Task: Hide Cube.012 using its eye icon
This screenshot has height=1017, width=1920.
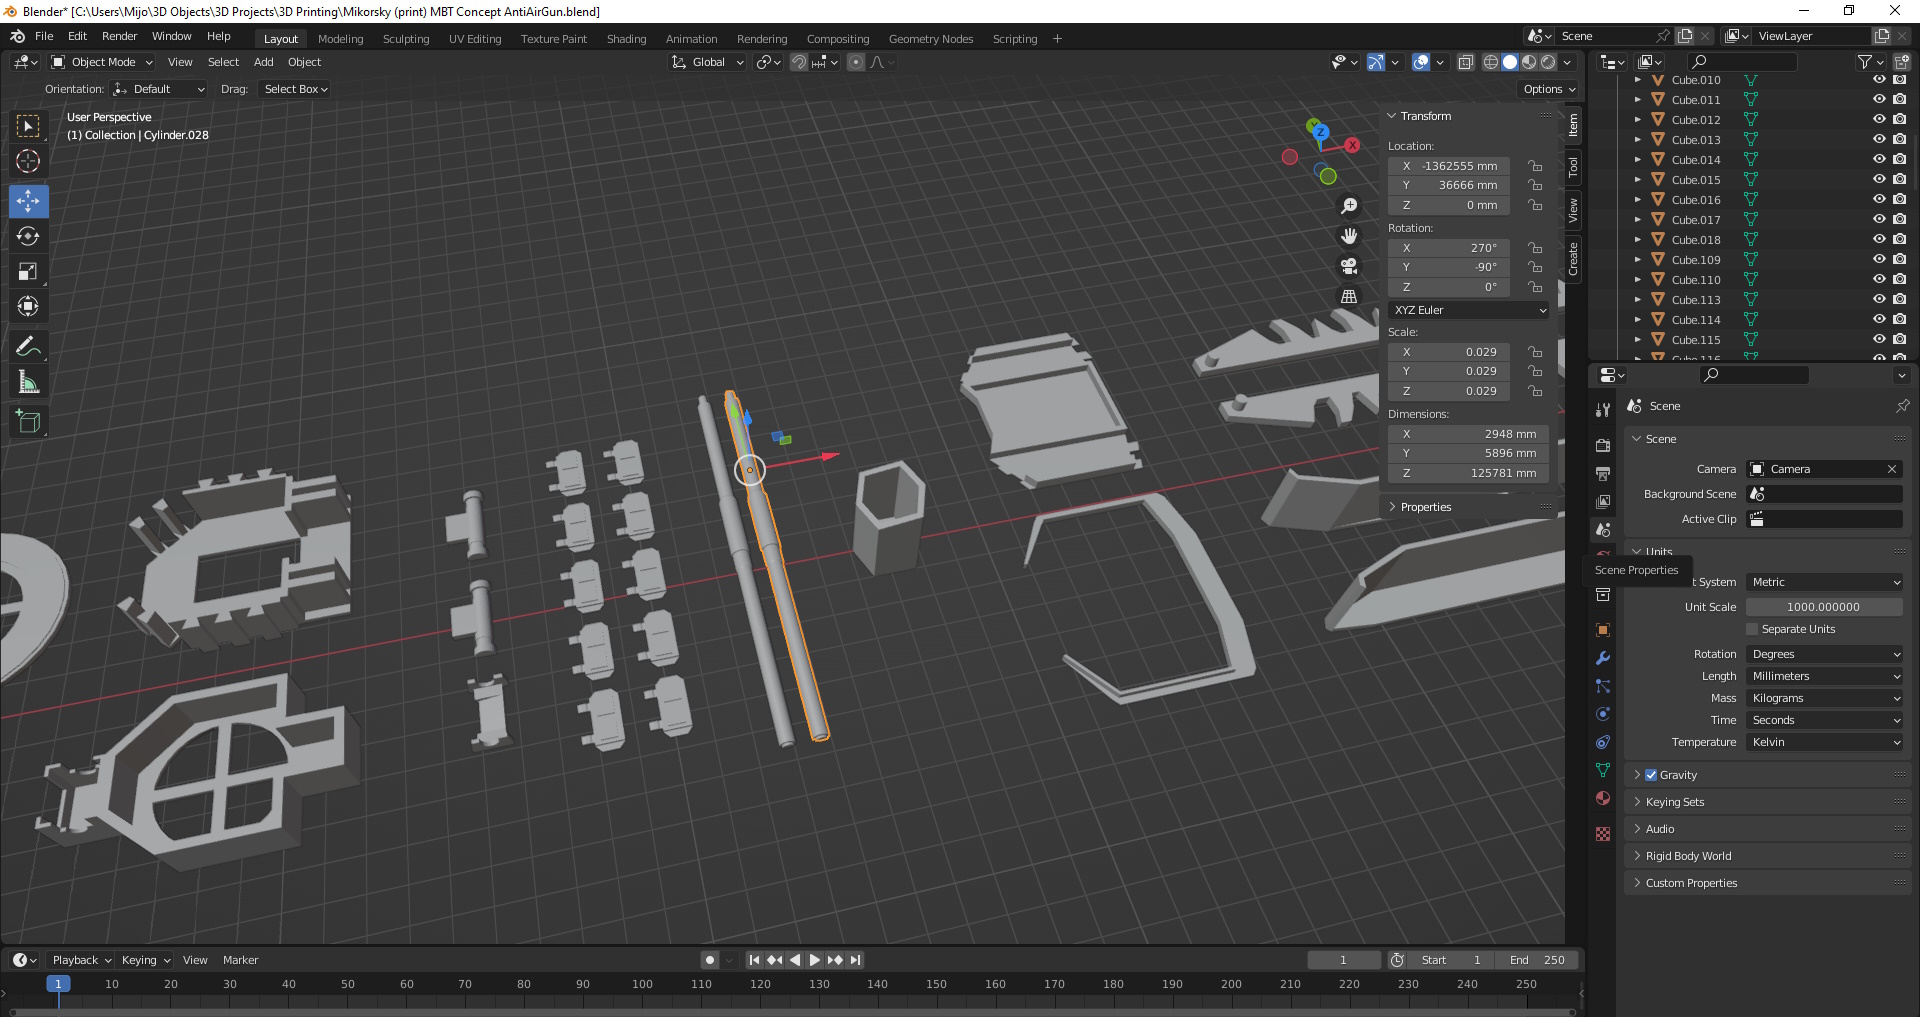Action: [1879, 119]
